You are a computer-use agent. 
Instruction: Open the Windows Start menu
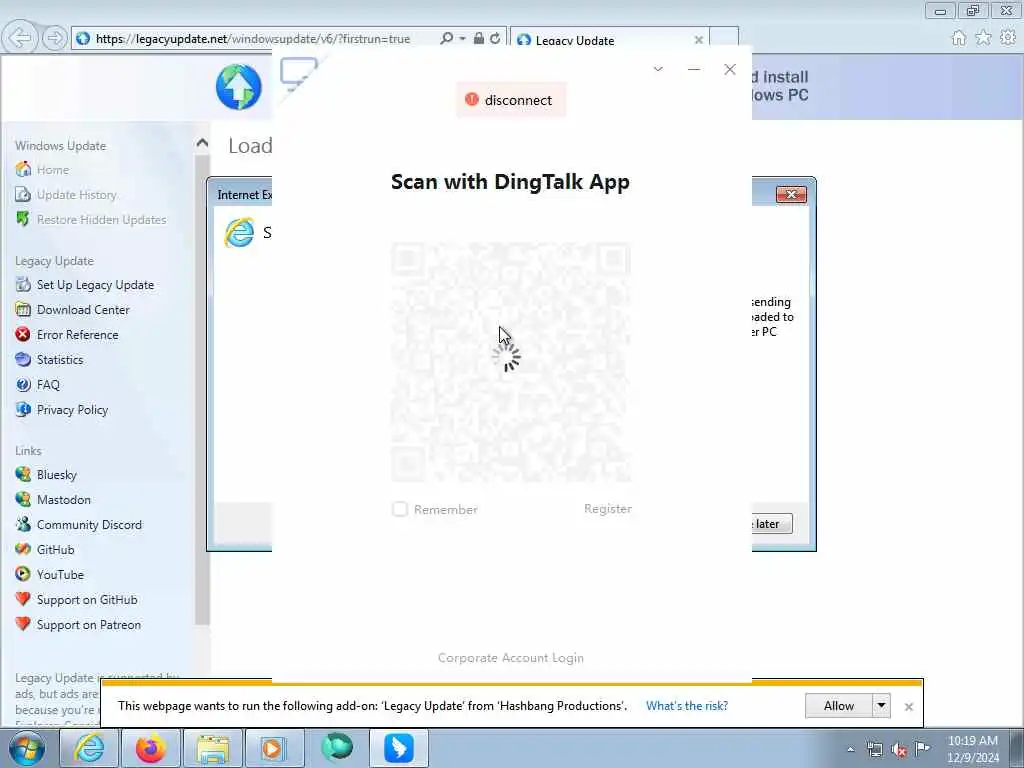(26, 748)
